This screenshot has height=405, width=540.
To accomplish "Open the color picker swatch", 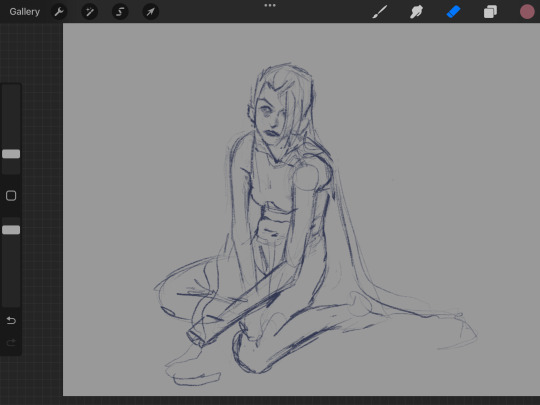I will [527, 12].
